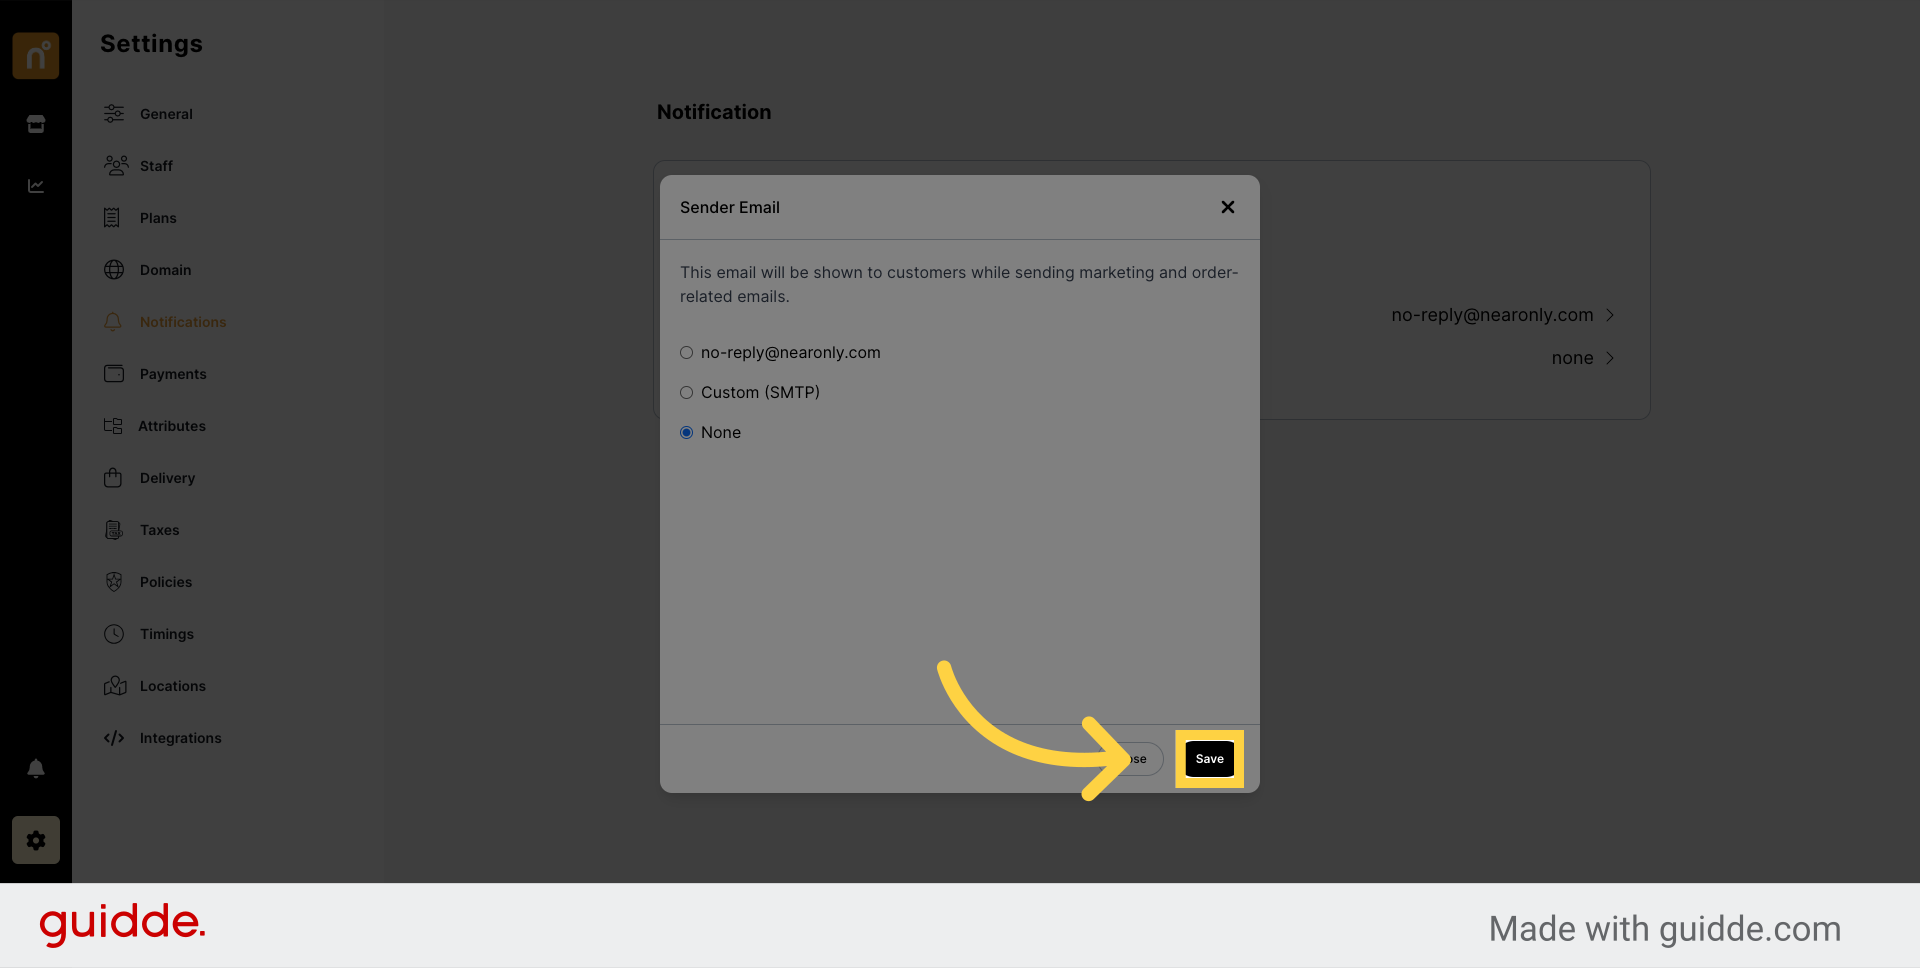The width and height of the screenshot is (1920, 968).
Task: Click the bell alerts icon in rail
Action: click(36, 768)
